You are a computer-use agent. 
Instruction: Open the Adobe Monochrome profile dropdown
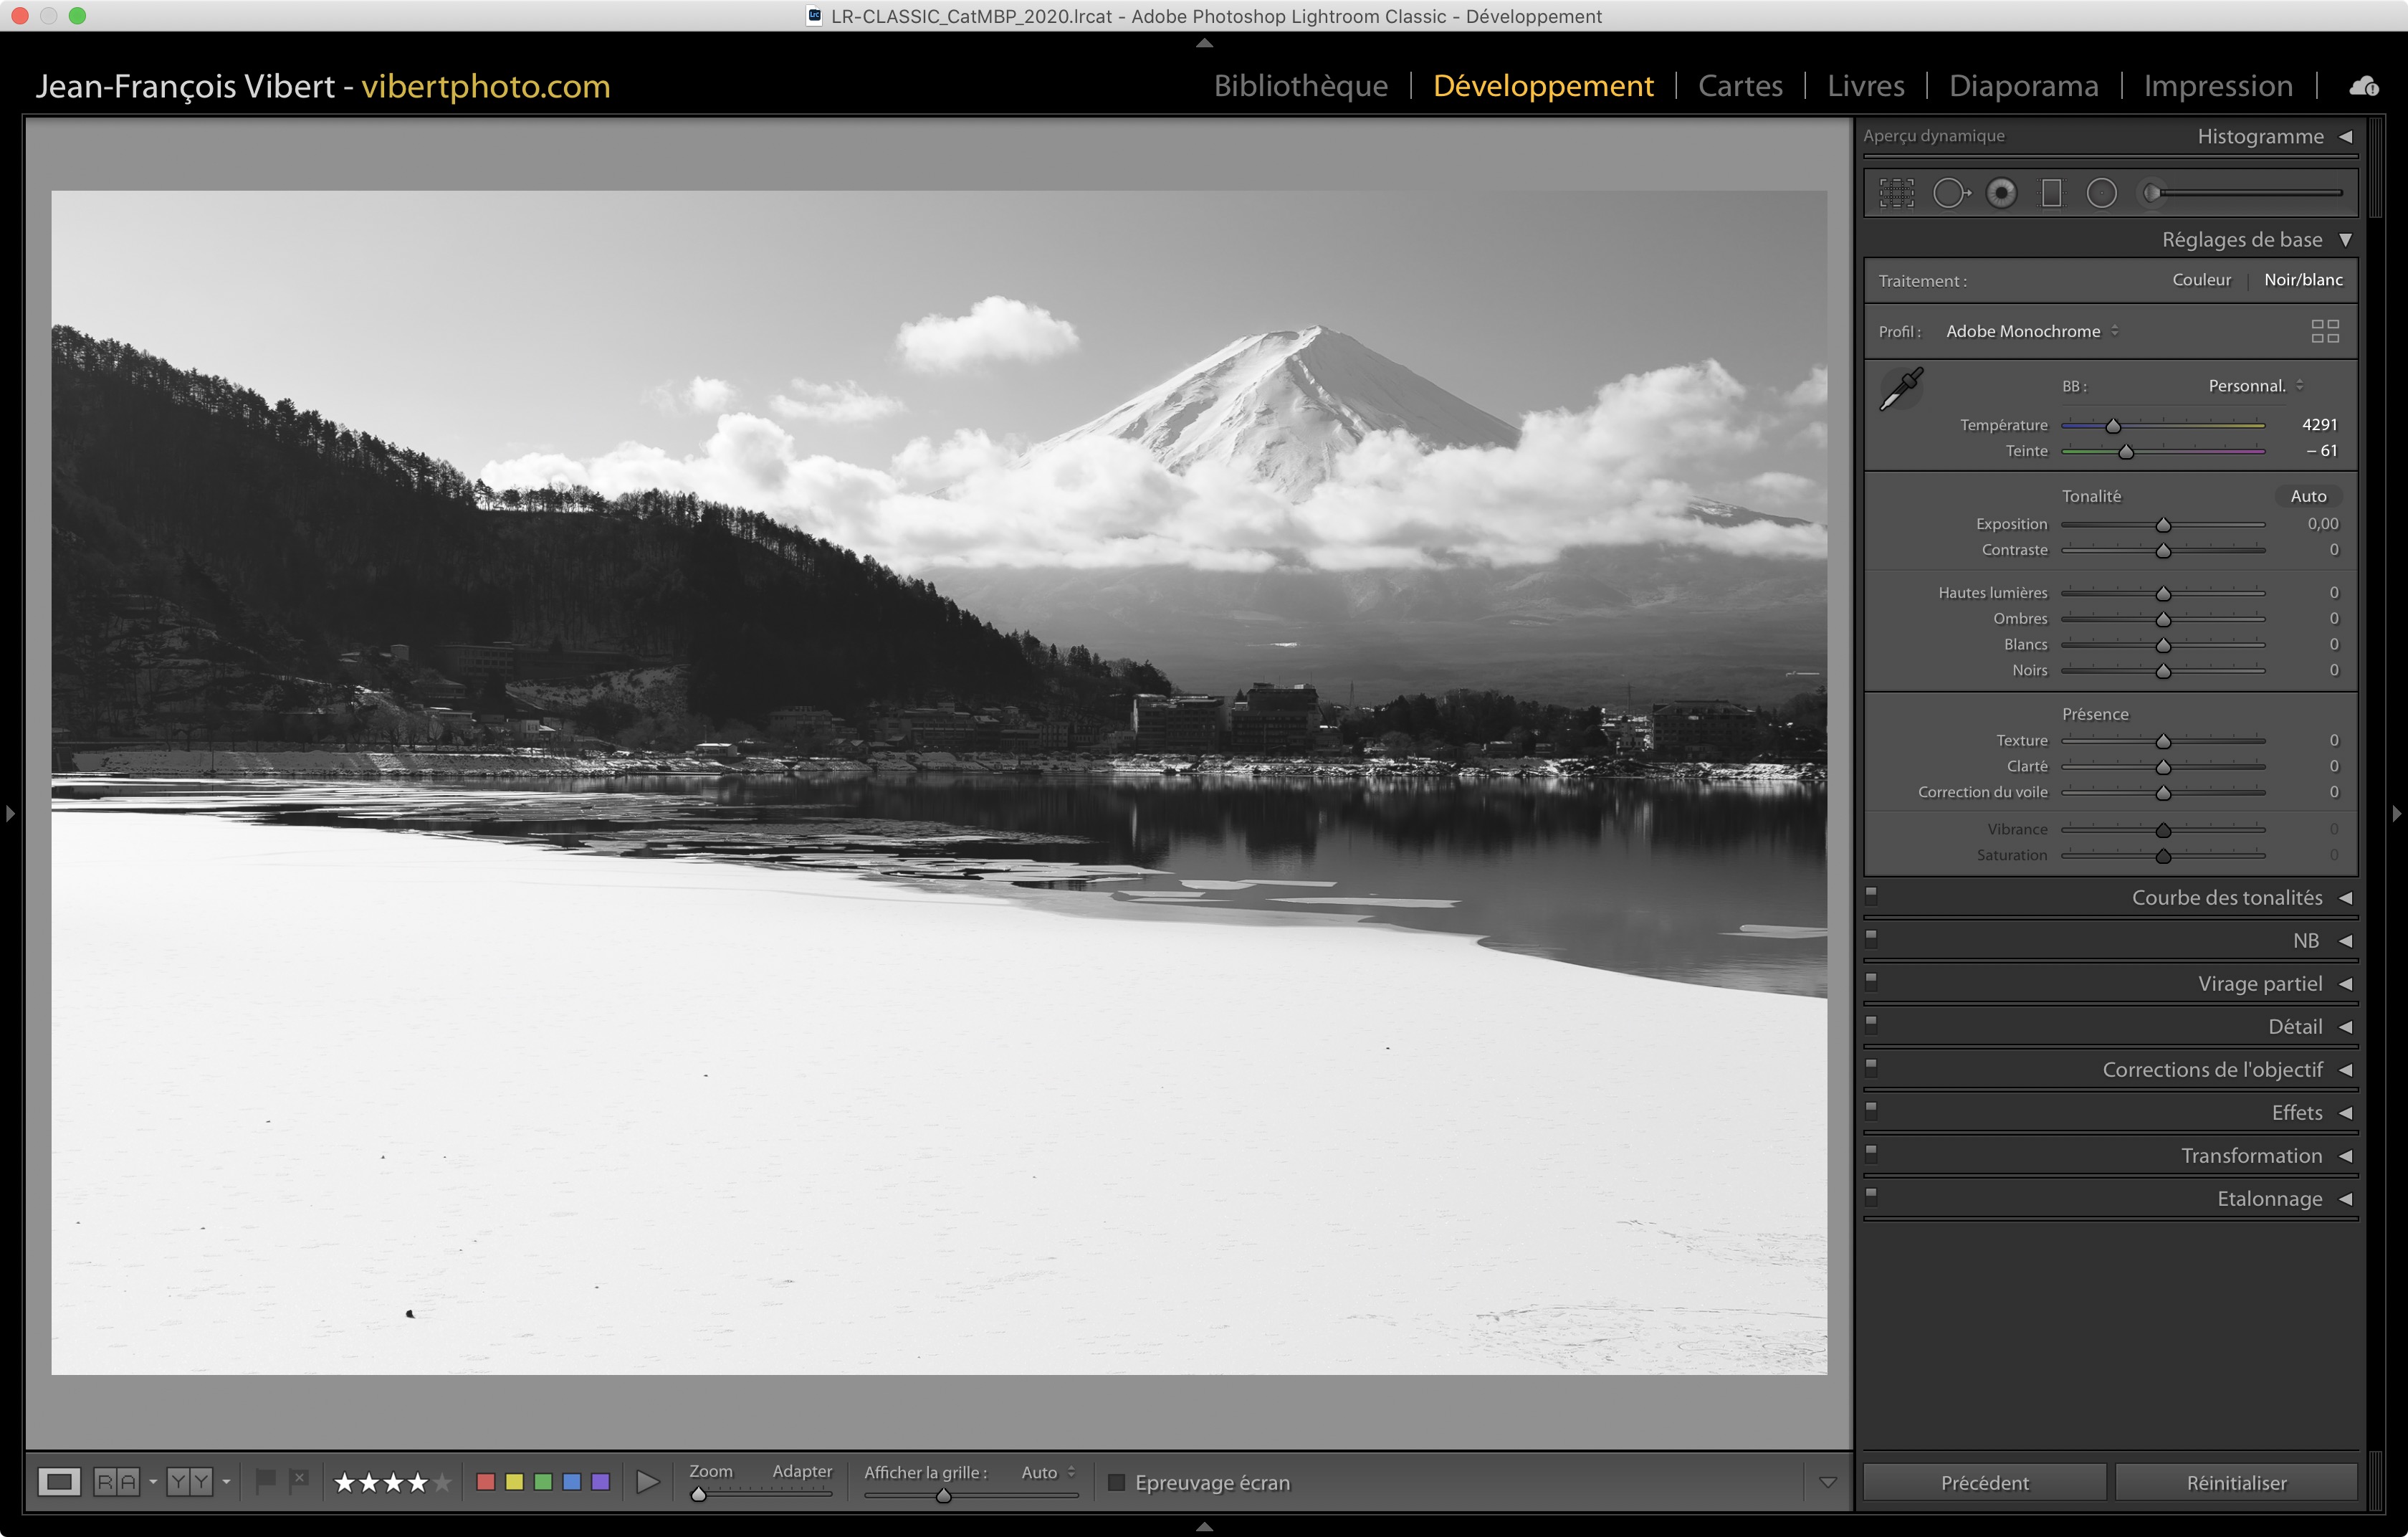tap(2031, 331)
